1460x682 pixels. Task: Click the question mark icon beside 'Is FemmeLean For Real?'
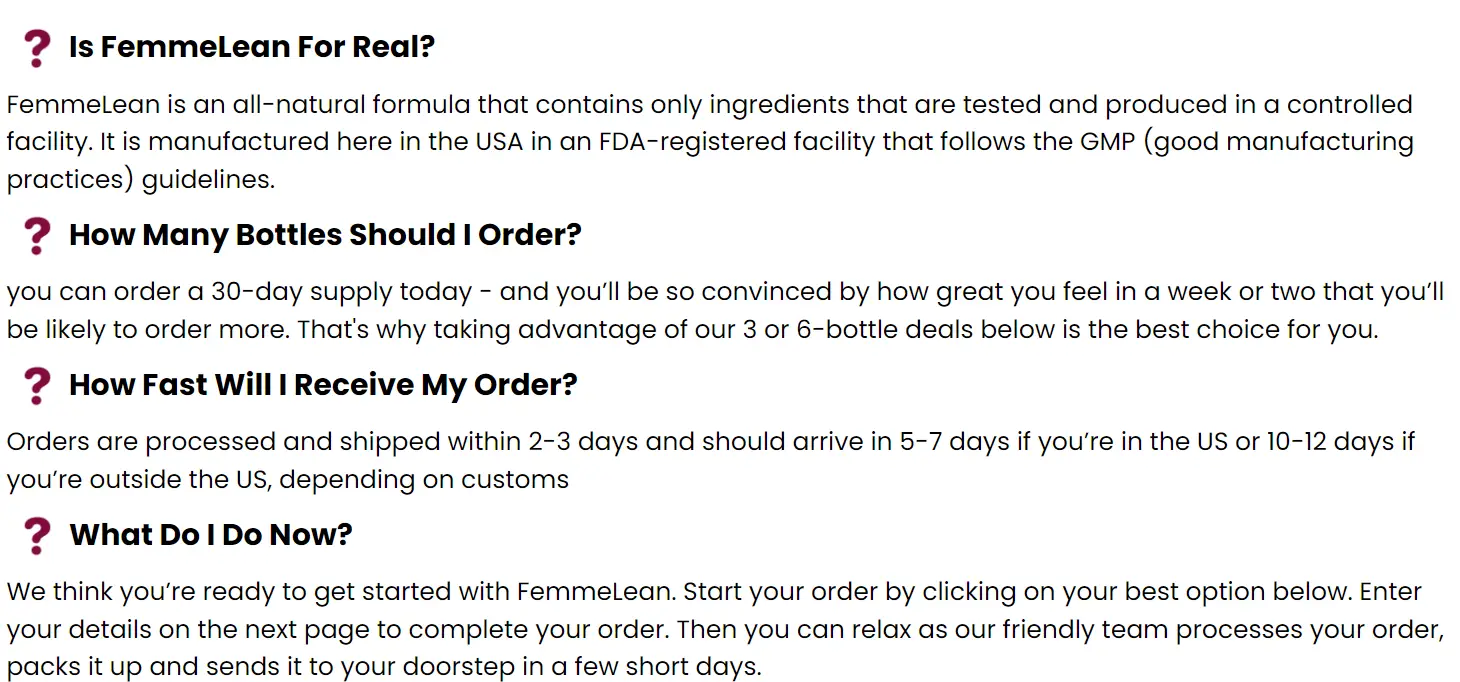tap(37, 47)
